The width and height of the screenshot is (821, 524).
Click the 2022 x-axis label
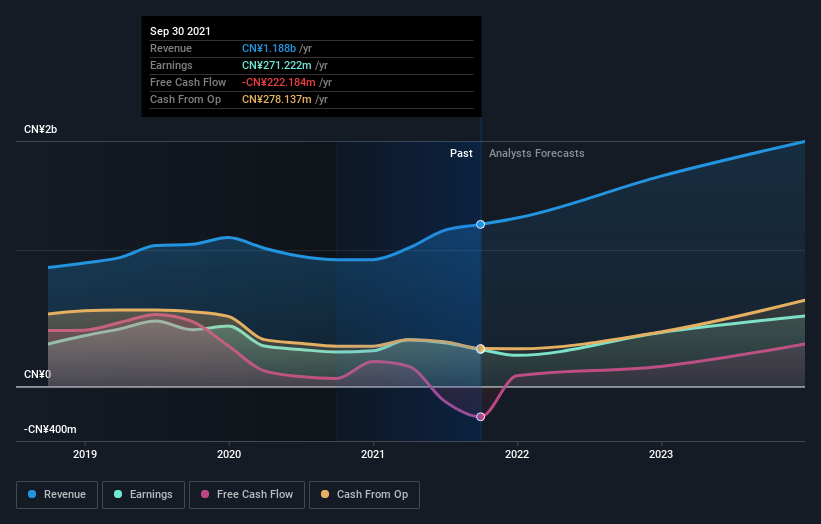tap(517, 454)
